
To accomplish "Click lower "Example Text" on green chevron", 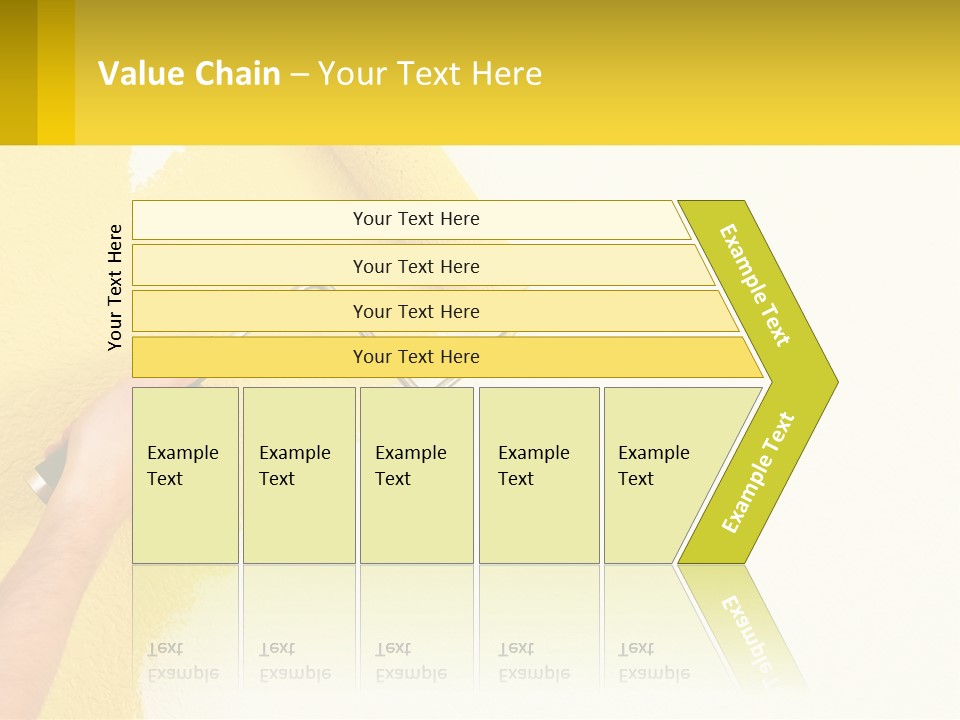I will click(758, 473).
